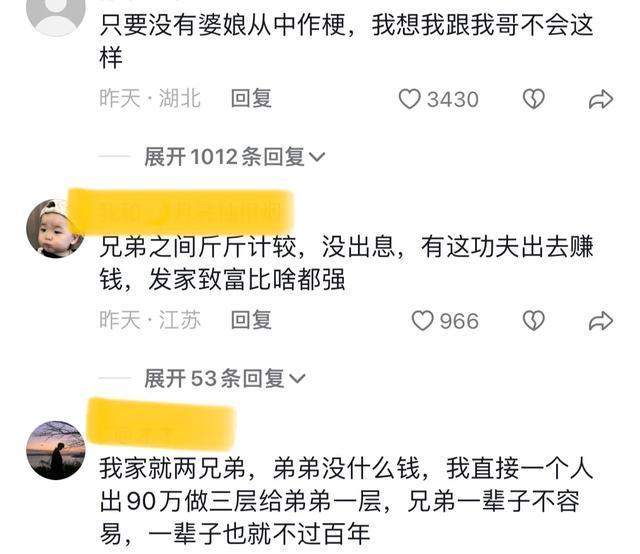Open baby avatar commenter profile

tap(55, 229)
